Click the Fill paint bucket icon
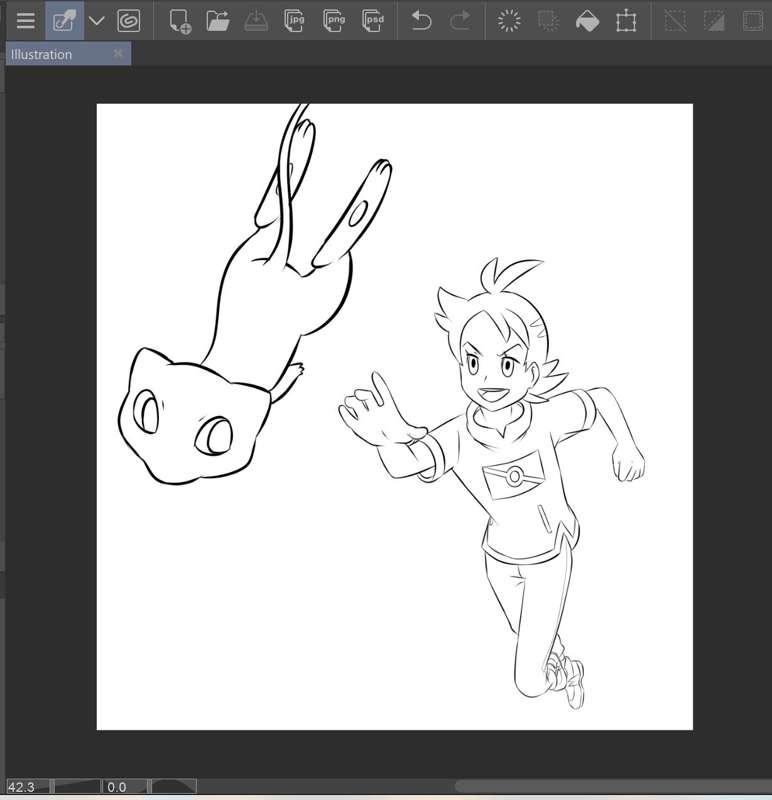The width and height of the screenshot is (772, 800). [x=587, y=21]
